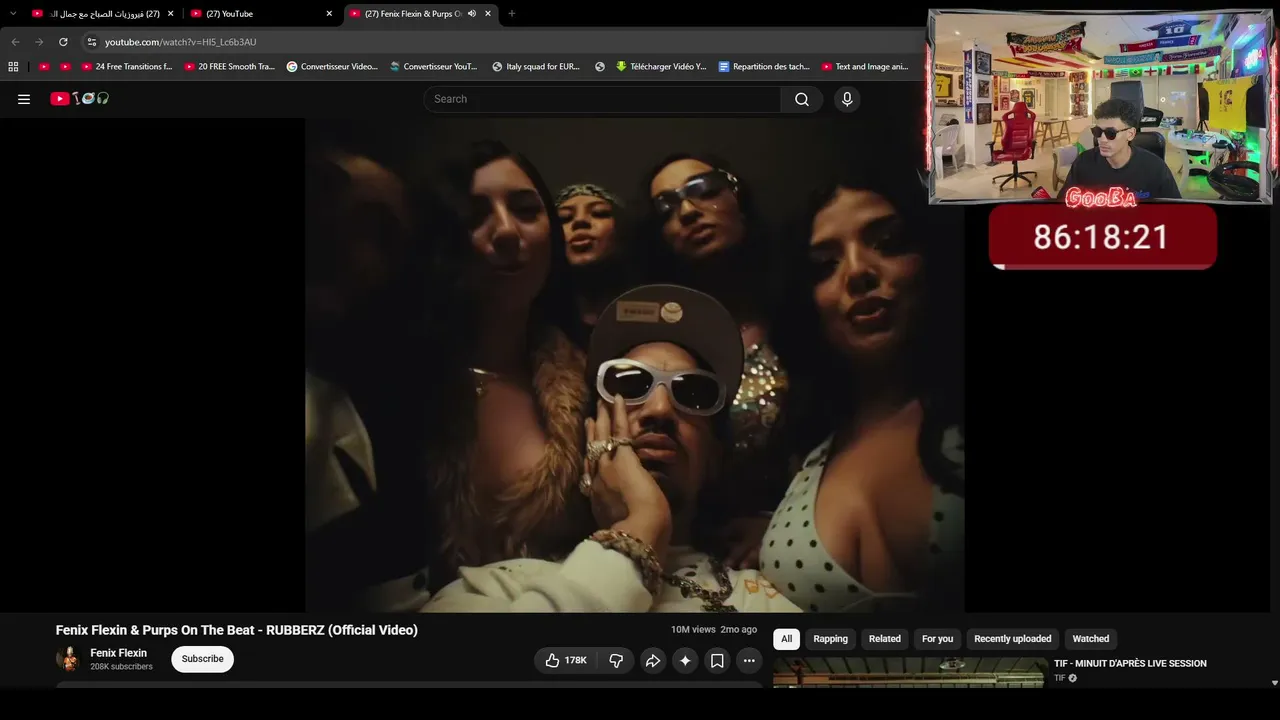Open "TIF - MINUIT D'APRÈS LIVE SESSION" title
The width and height of the screenshot is (1280, 720).
[x=1130, y=663]
